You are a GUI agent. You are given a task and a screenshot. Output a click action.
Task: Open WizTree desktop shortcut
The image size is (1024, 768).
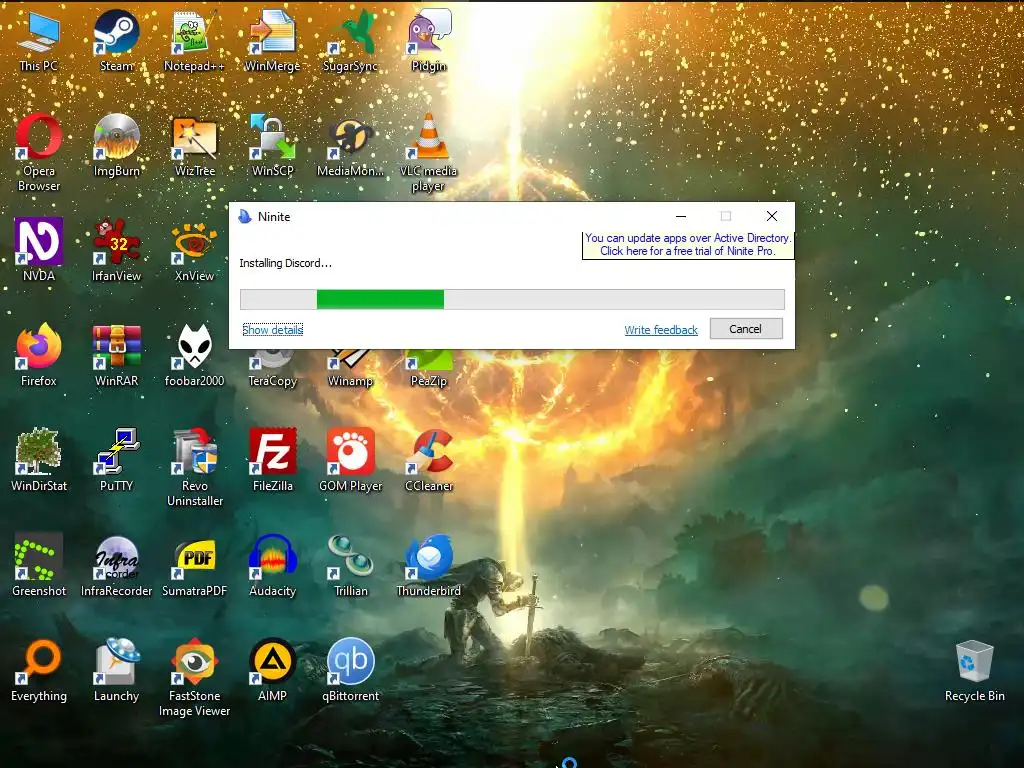tap(194, 145)
